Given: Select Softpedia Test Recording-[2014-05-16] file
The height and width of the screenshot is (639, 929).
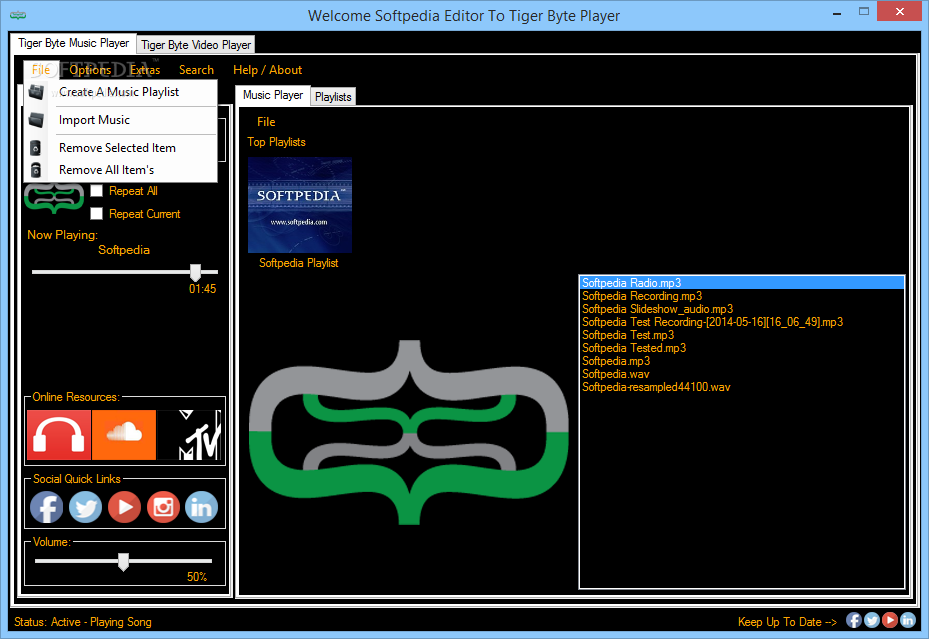Looking at the screenshot, I should click(742, 322).
